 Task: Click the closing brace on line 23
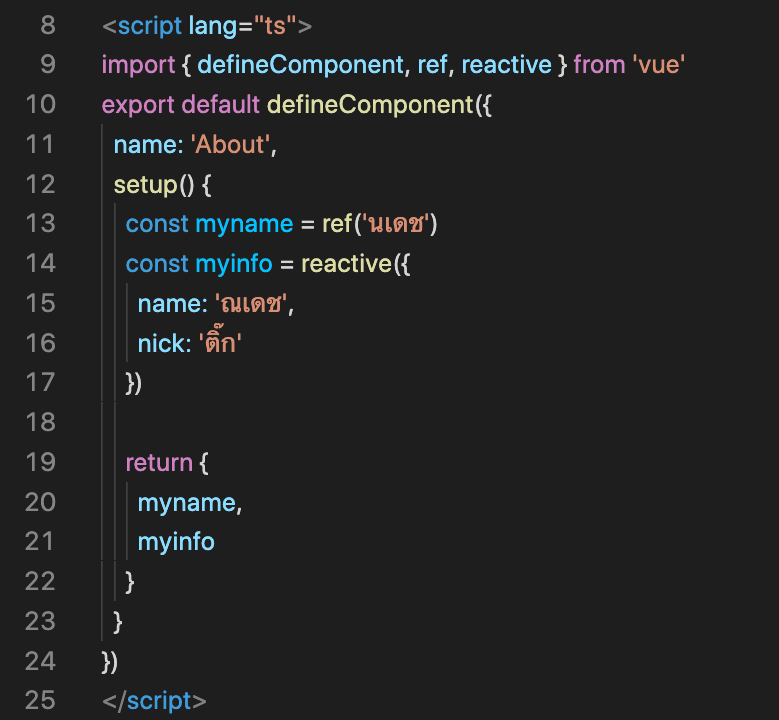point(118,622)
